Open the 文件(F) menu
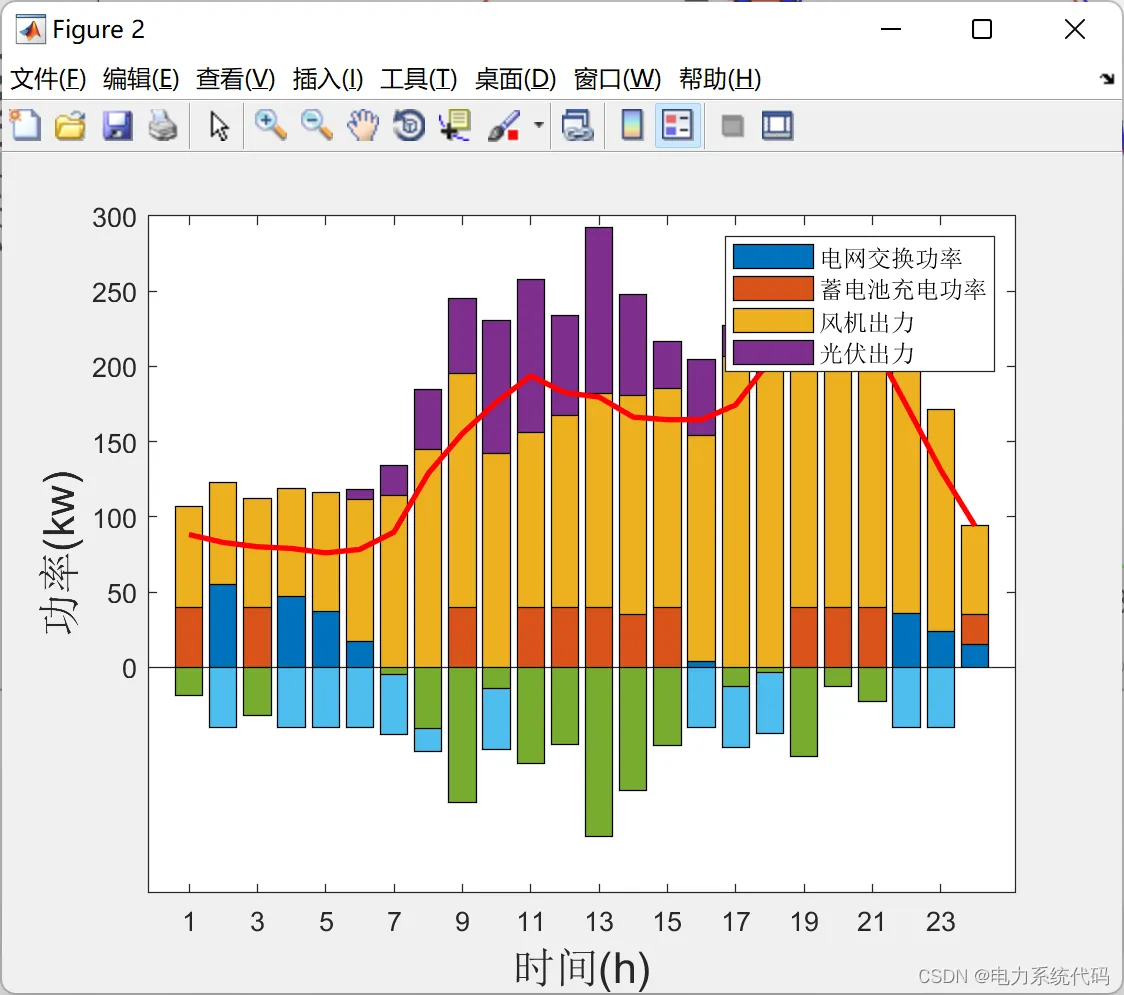Viewport: 1124px width, 995px height. pos(49,79)
